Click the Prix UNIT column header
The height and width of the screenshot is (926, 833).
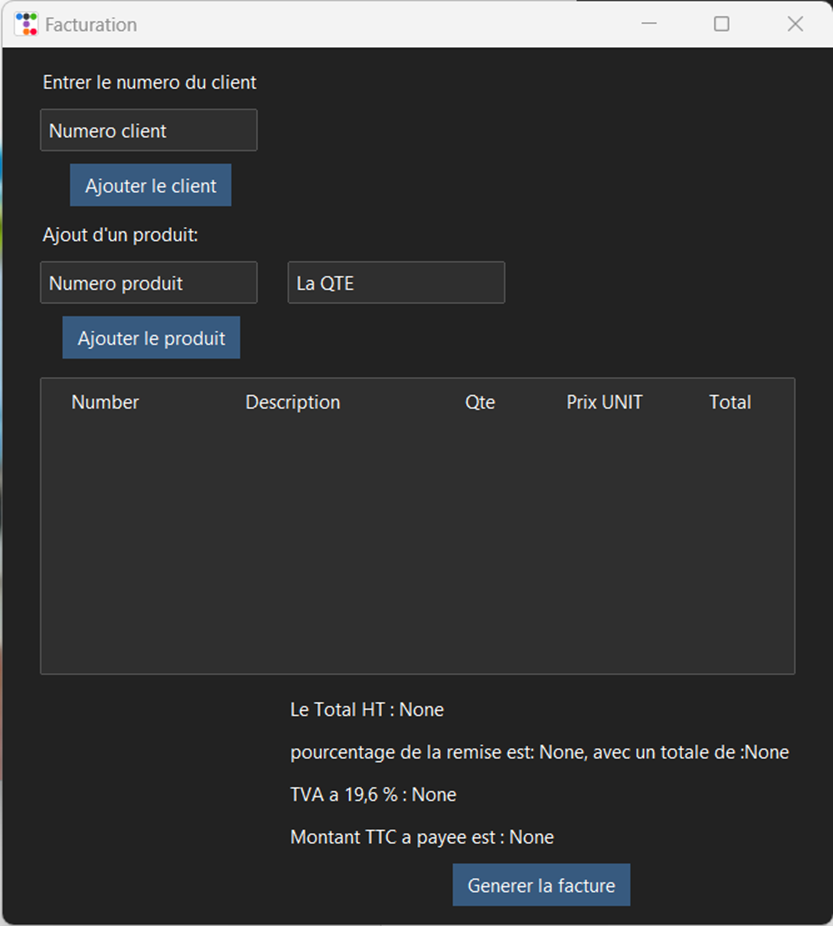tap(604, 402)
